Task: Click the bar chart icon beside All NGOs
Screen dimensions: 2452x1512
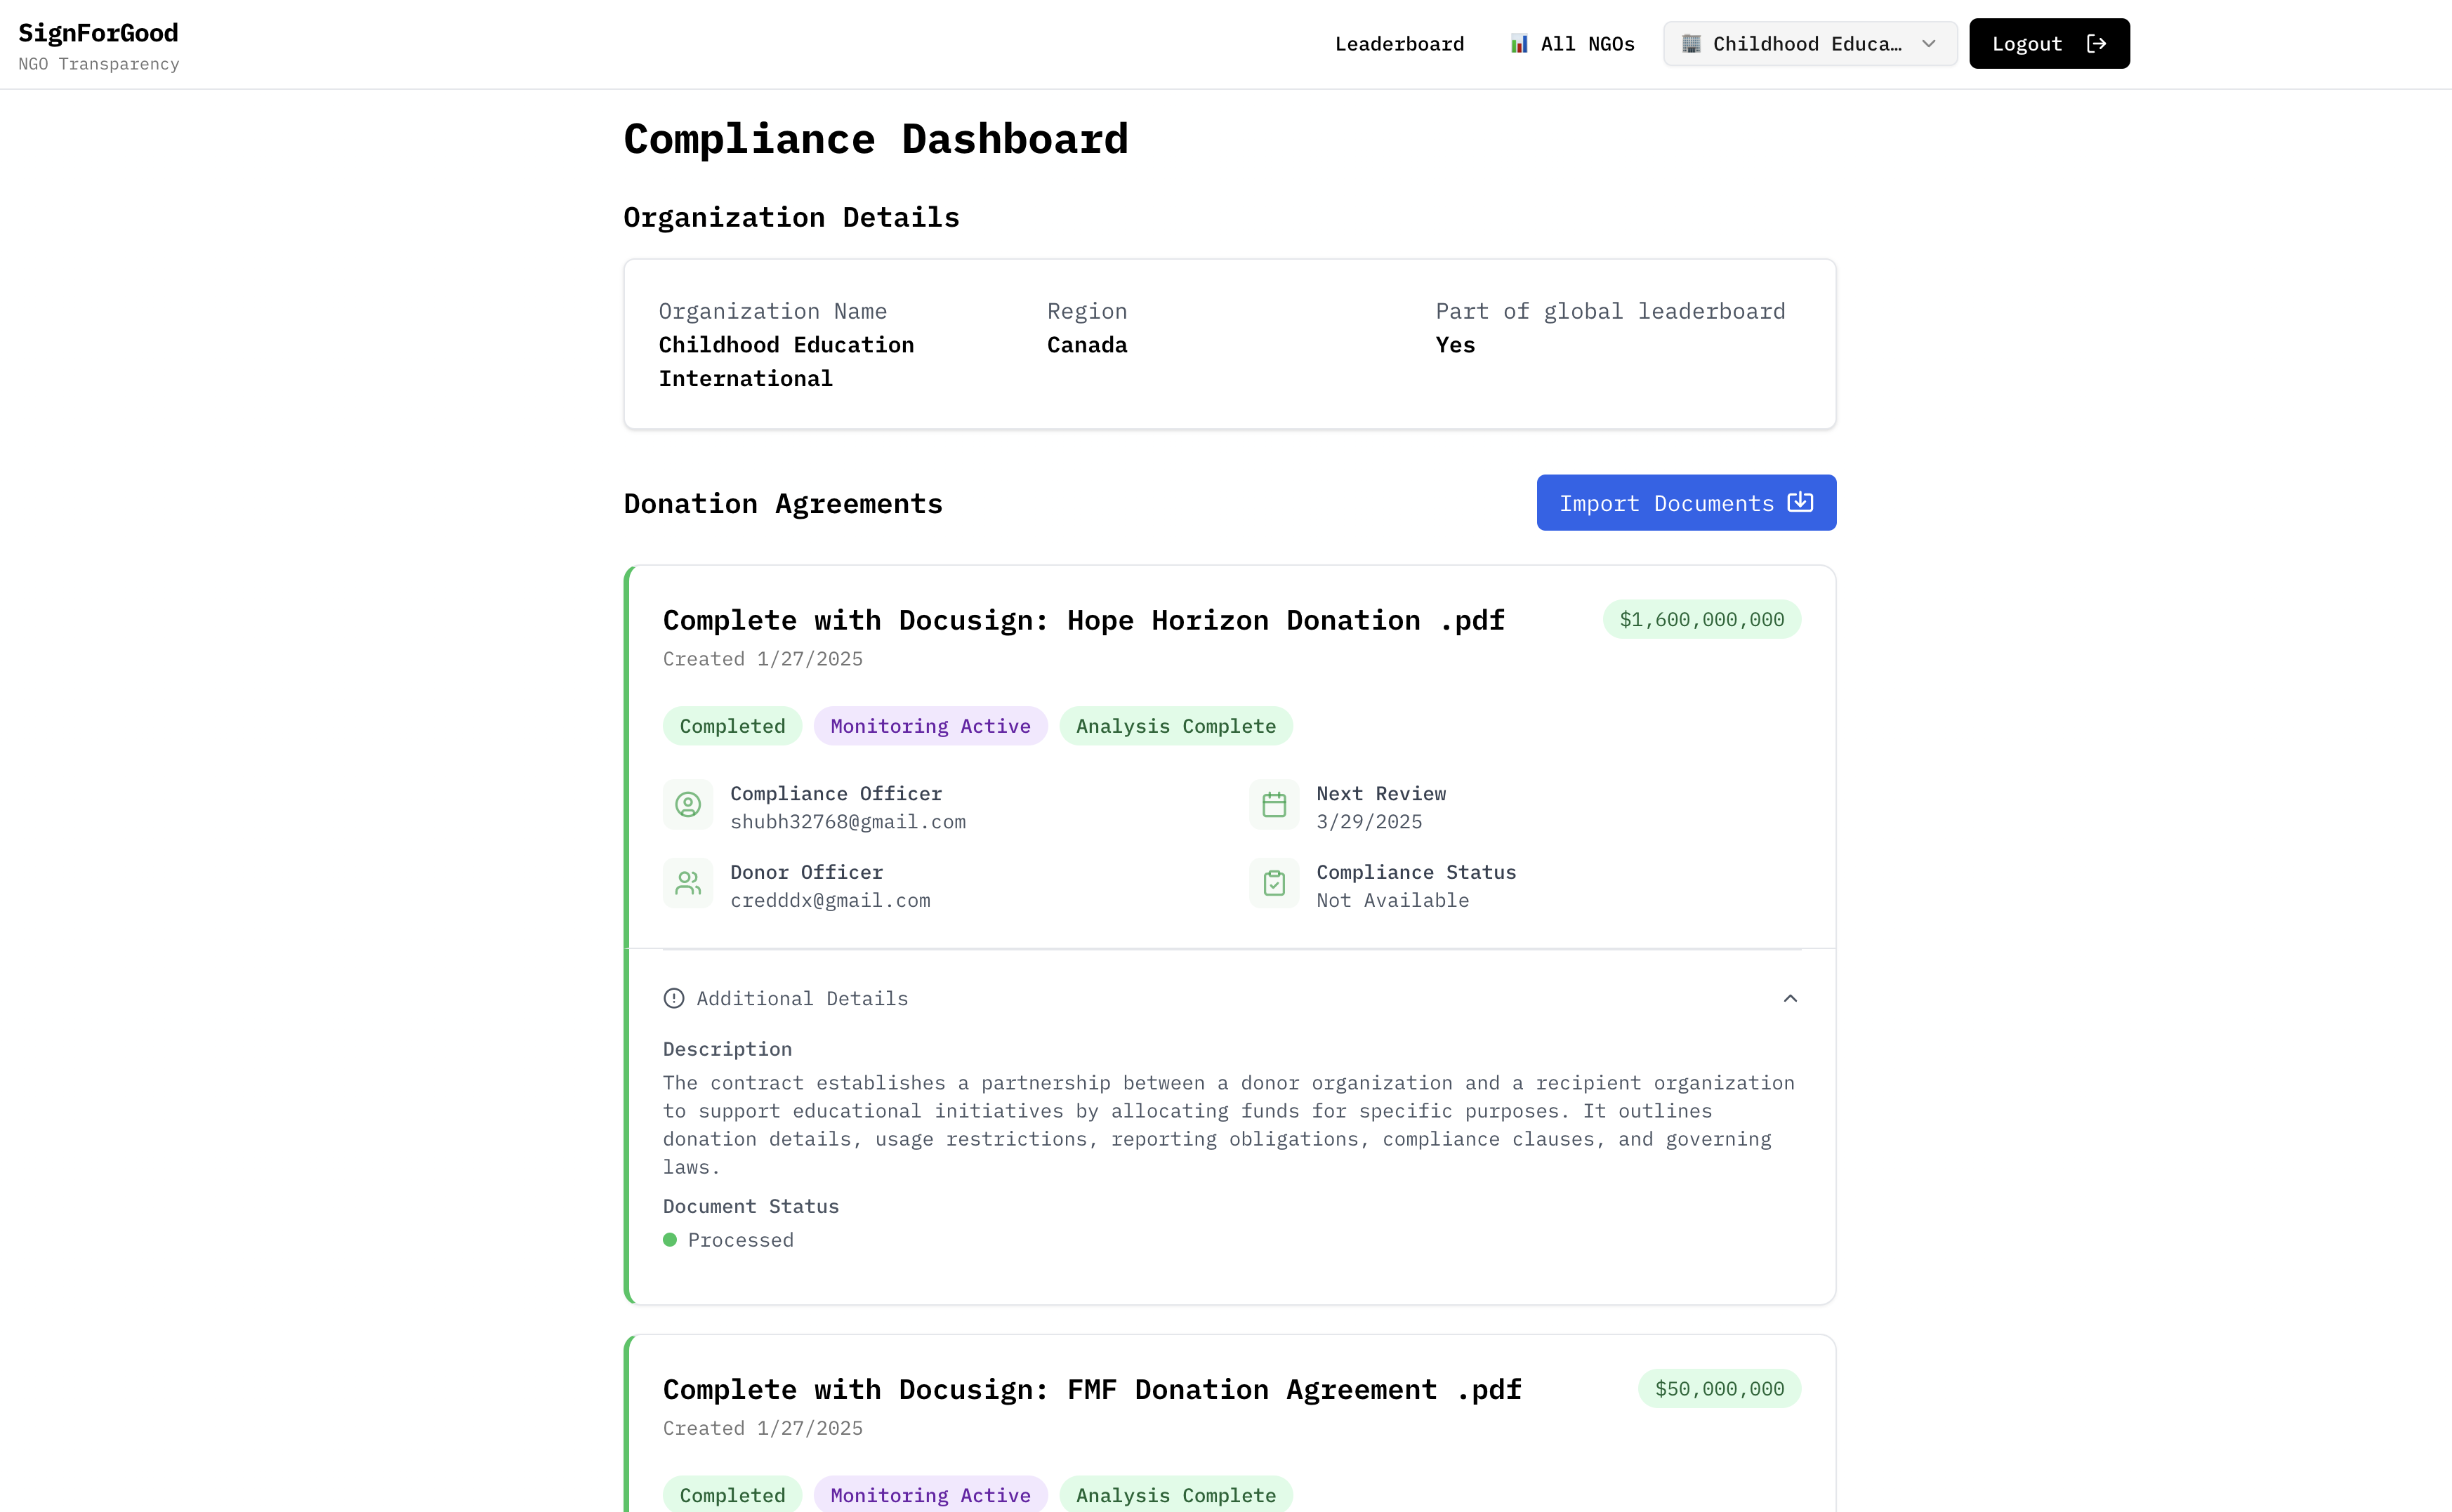Action: click(x=1518, y=44)
